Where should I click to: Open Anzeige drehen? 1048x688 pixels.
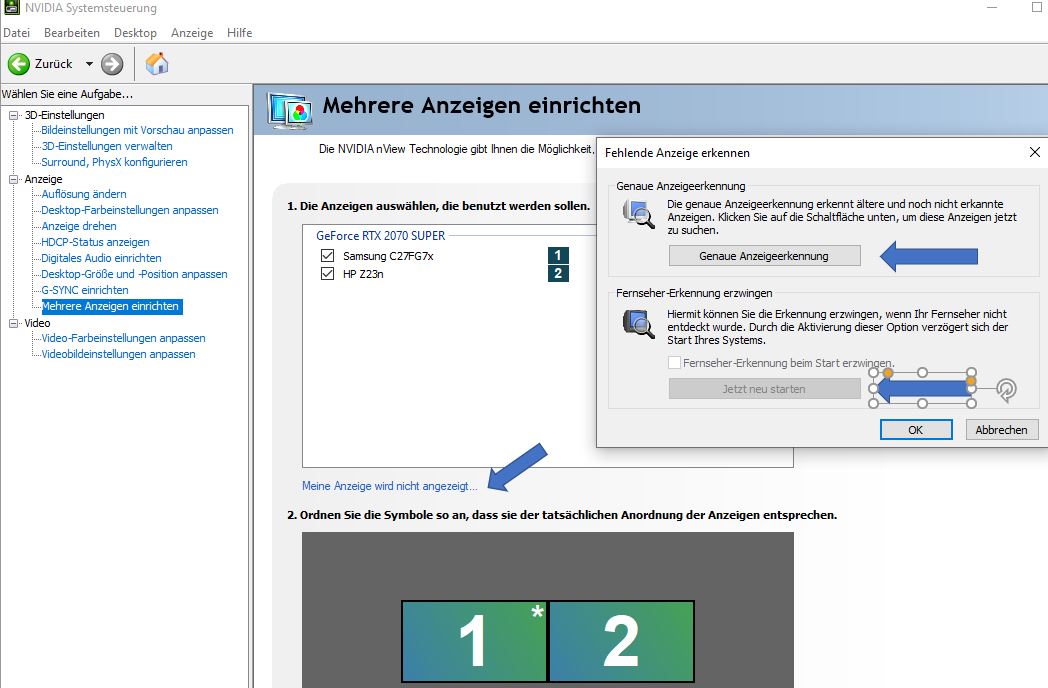[79, 227]
